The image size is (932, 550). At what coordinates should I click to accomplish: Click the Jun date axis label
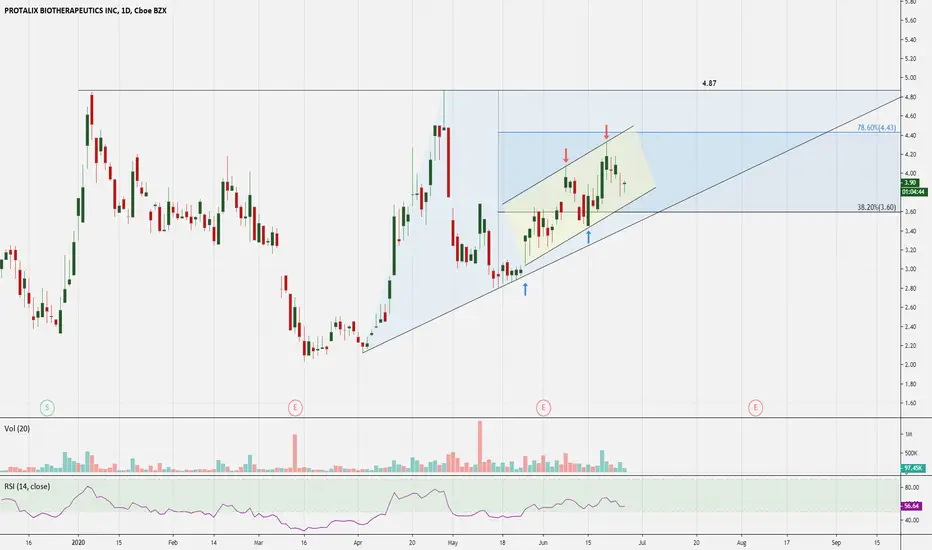[543, 542]
